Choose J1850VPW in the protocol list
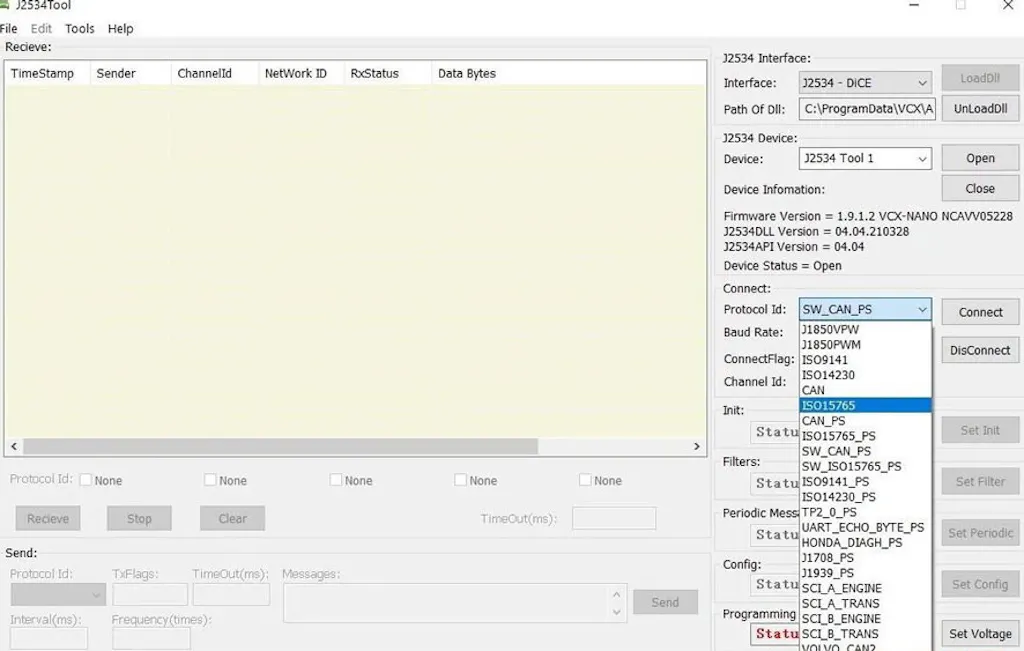 click(830, 329)
